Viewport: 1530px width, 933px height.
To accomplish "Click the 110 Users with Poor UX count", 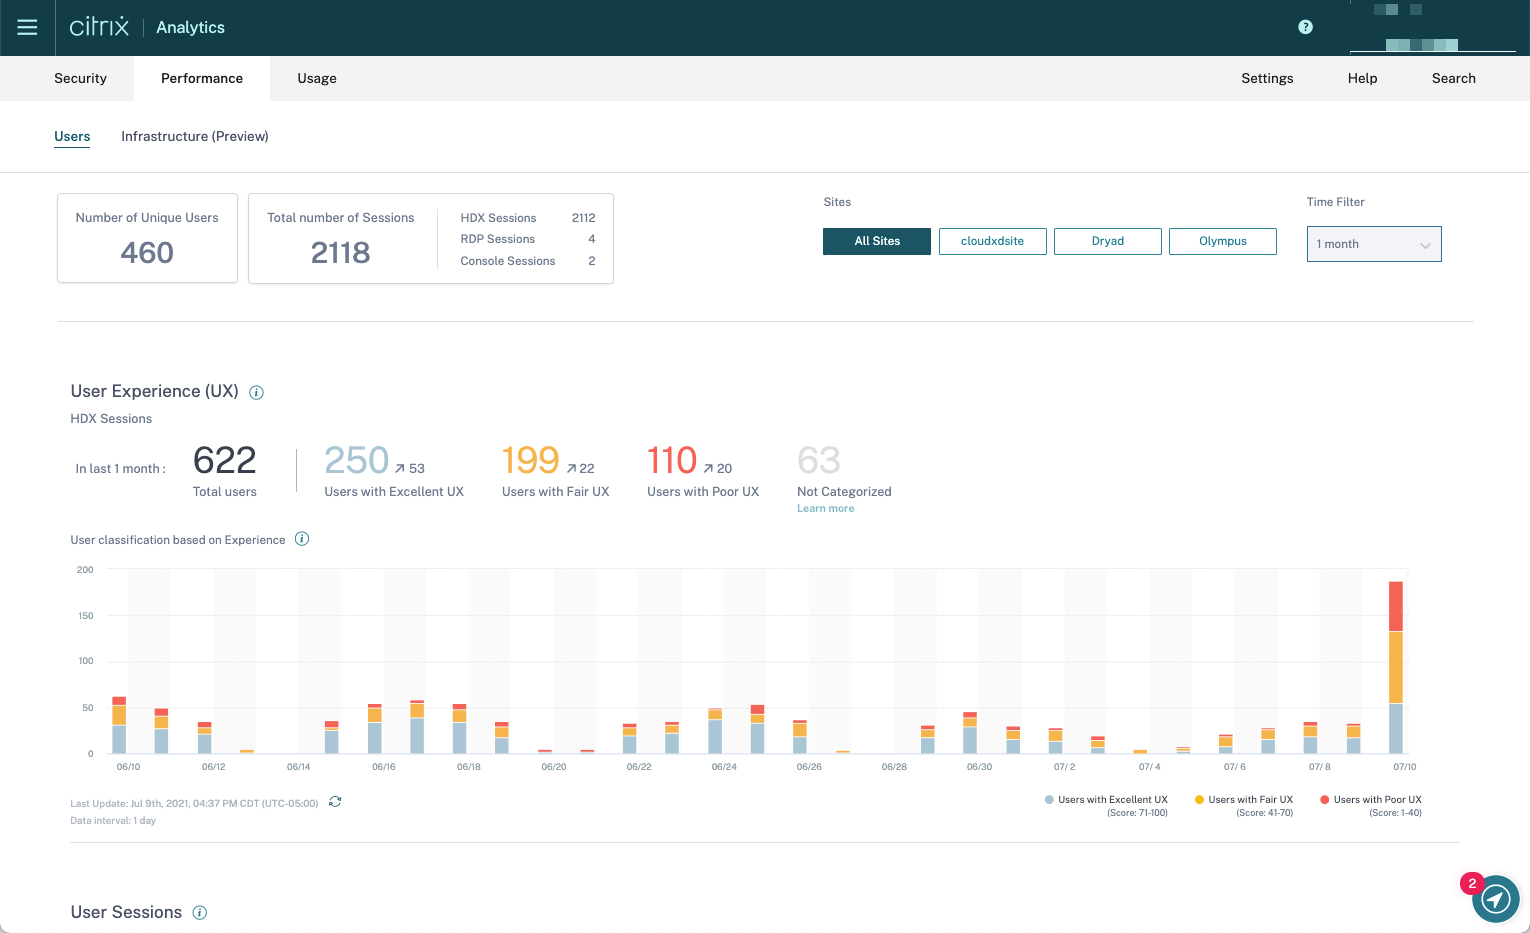I will (672, 460).
